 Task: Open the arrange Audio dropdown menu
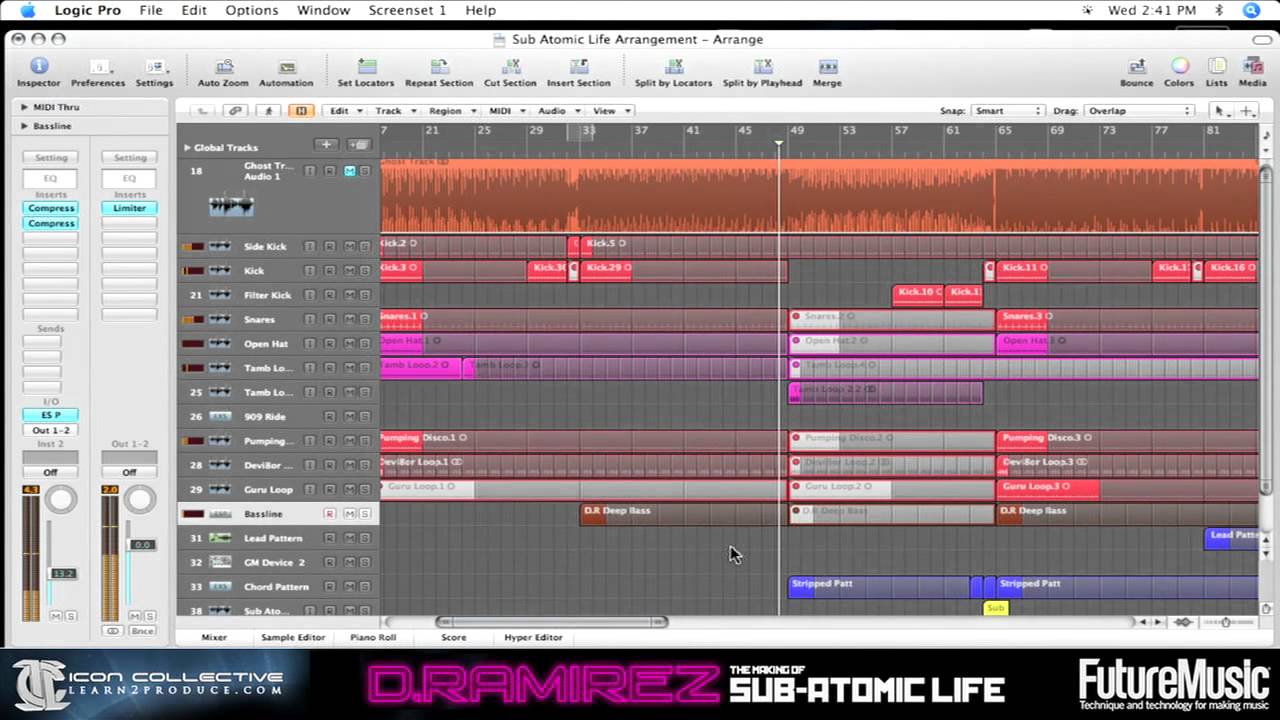(x=557, y=111)
